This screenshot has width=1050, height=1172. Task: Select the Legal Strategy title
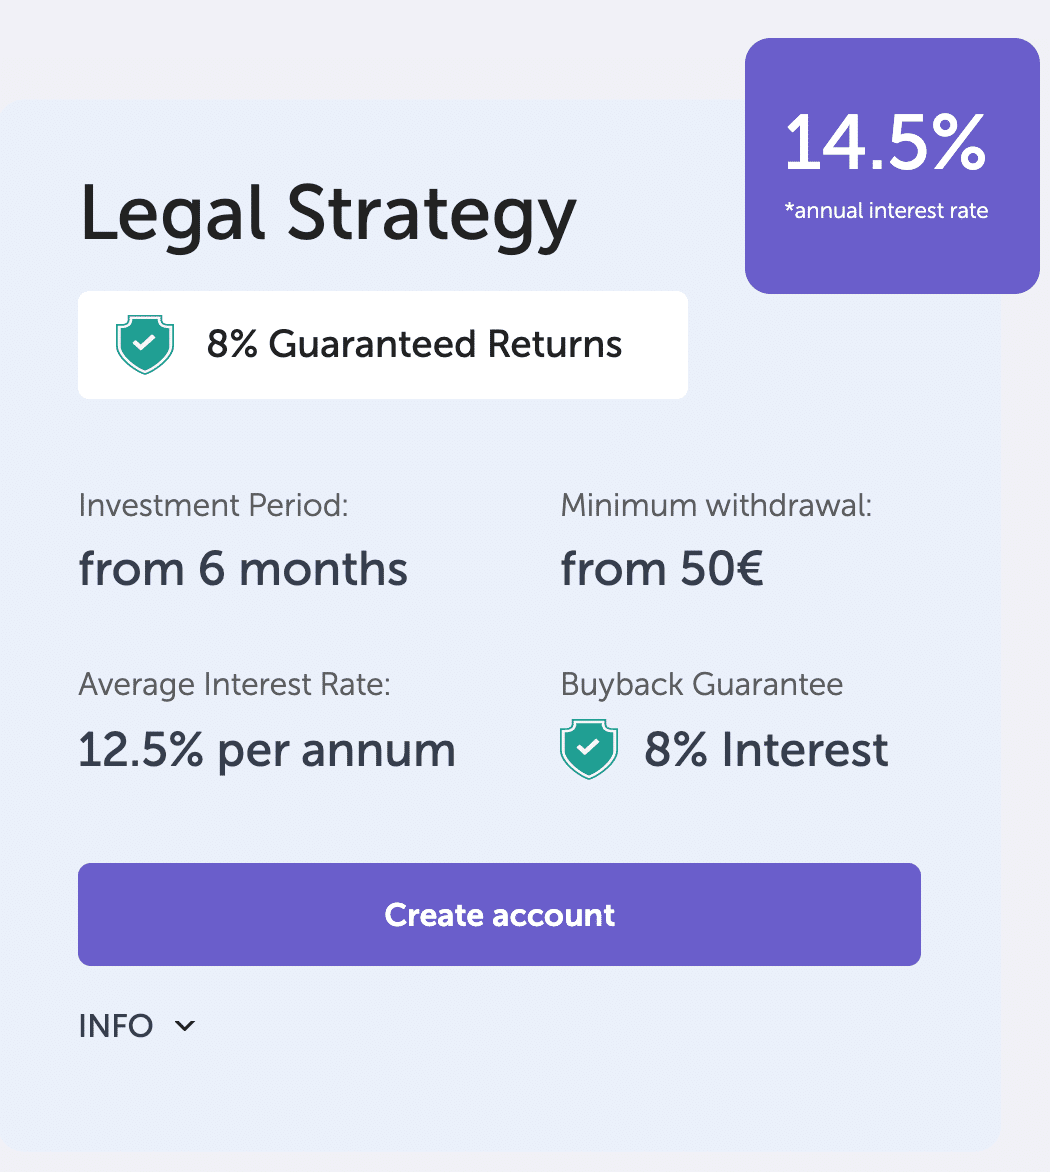pos(327,213)
